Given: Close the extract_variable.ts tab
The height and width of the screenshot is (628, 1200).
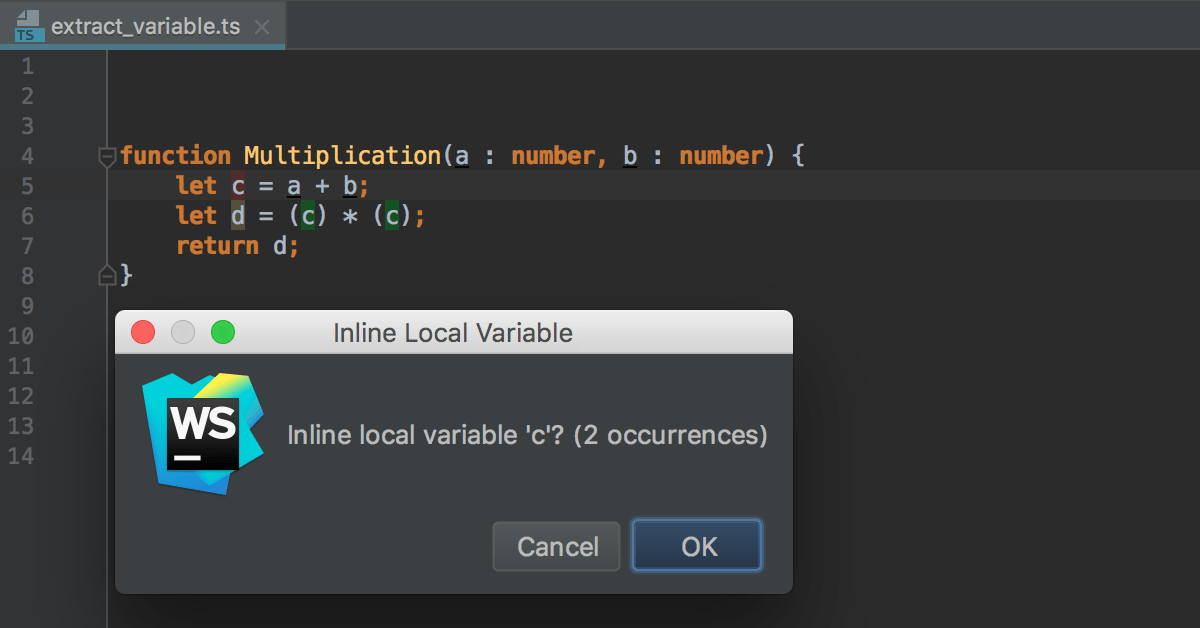Looking at the screenshot, I should tap(262, 26).
